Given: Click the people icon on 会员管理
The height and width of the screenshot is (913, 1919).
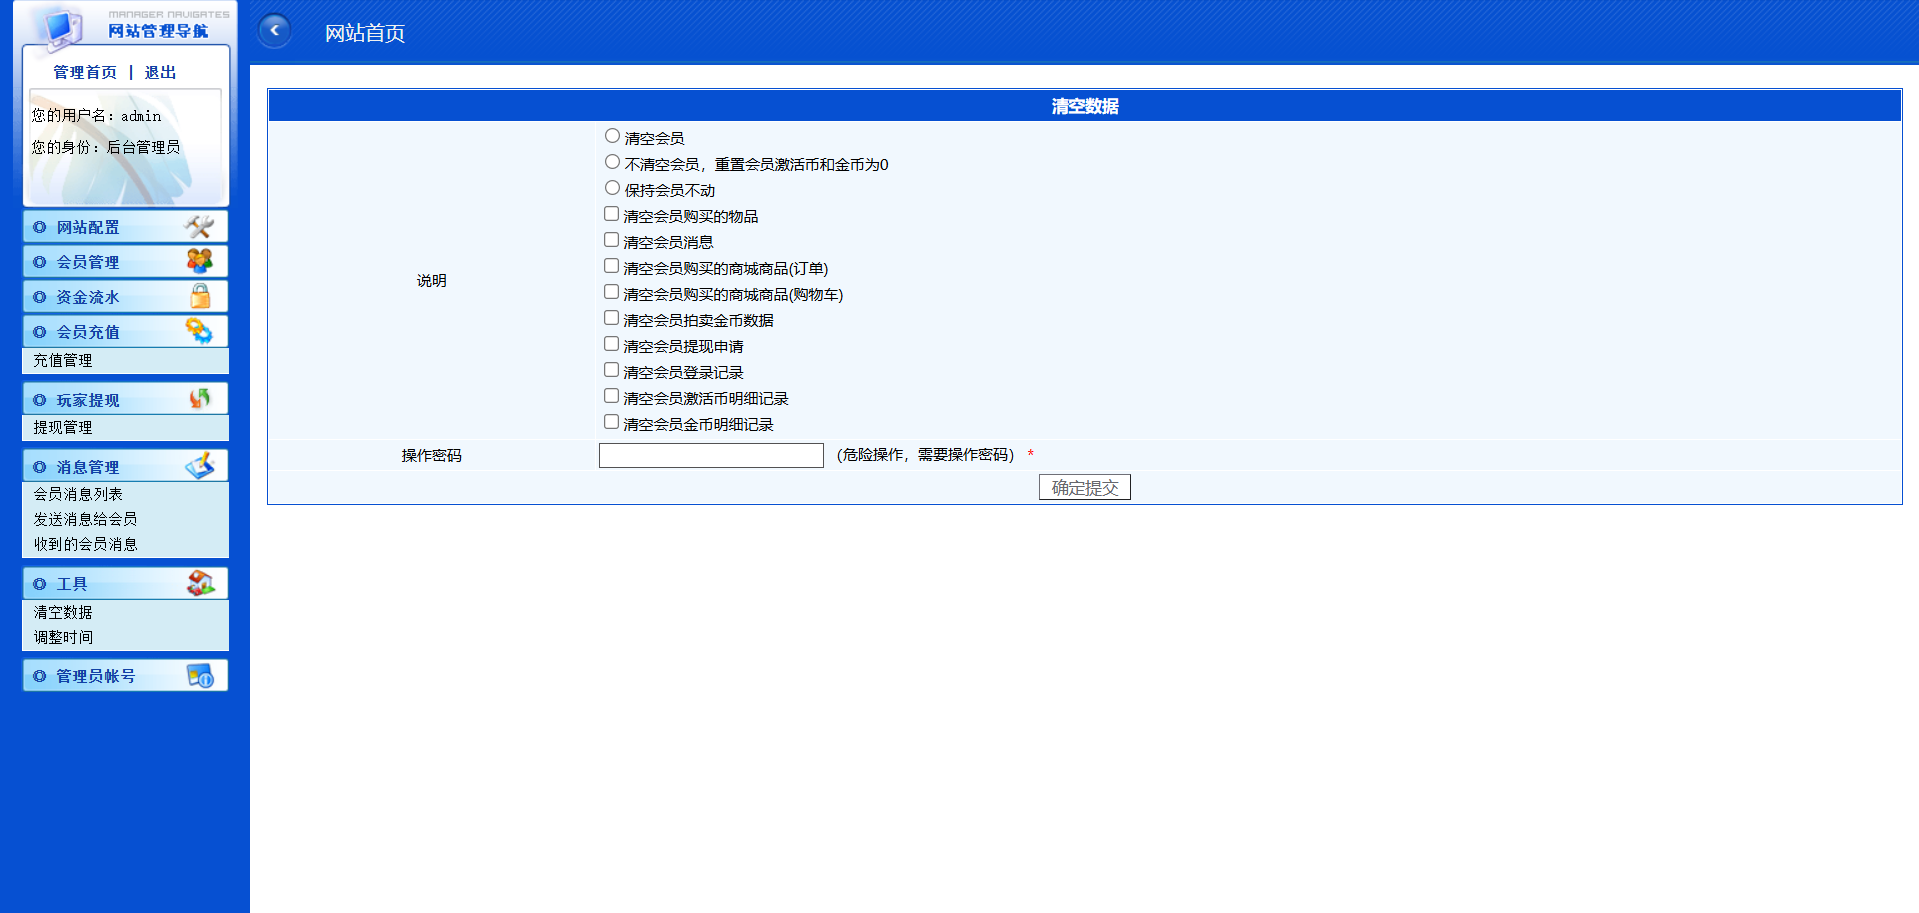Looking at the screenshot, I should click(200, 261).
